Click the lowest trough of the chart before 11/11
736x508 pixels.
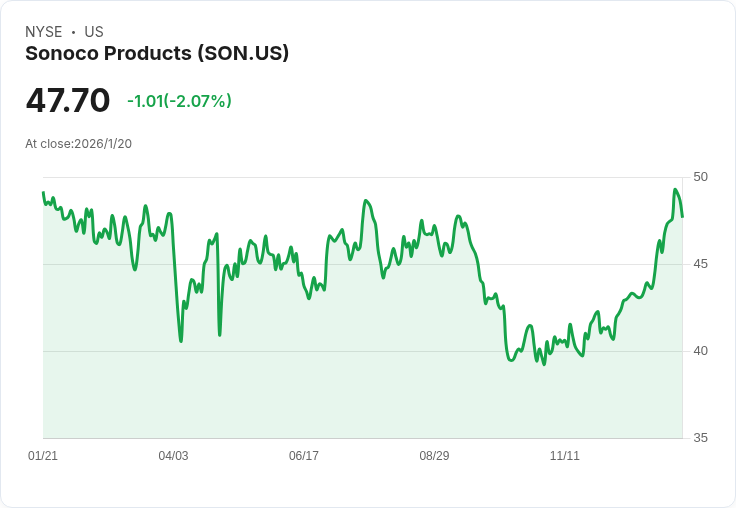click(544, 364)
